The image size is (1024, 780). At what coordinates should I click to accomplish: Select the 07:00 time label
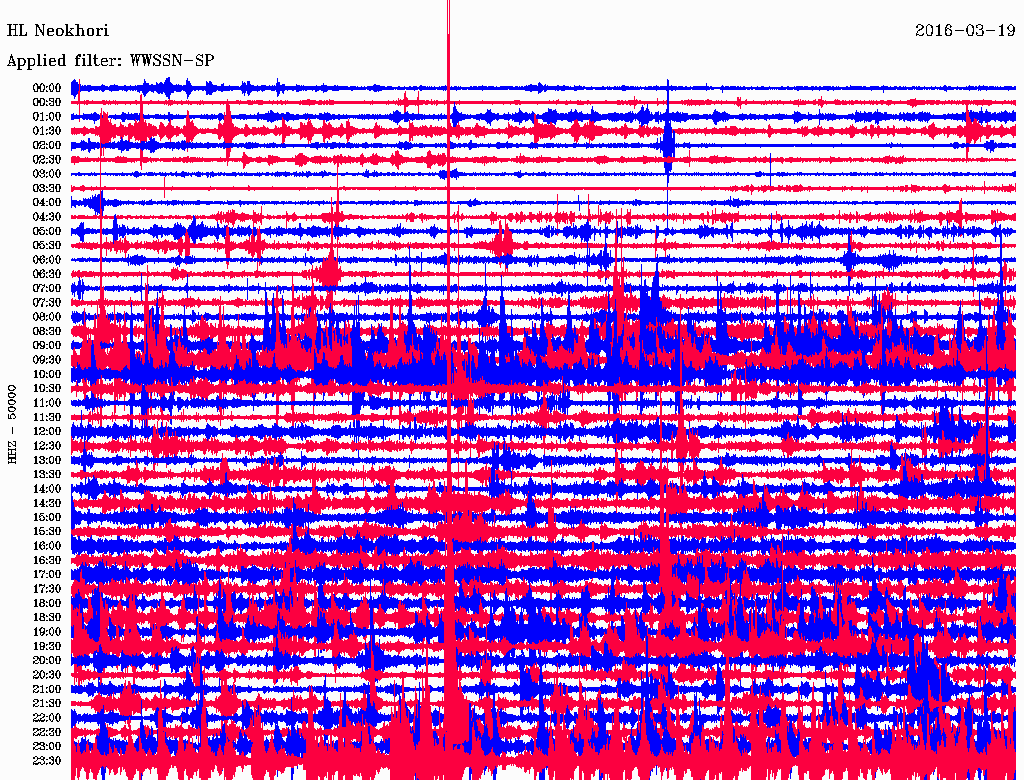point(47,288)
